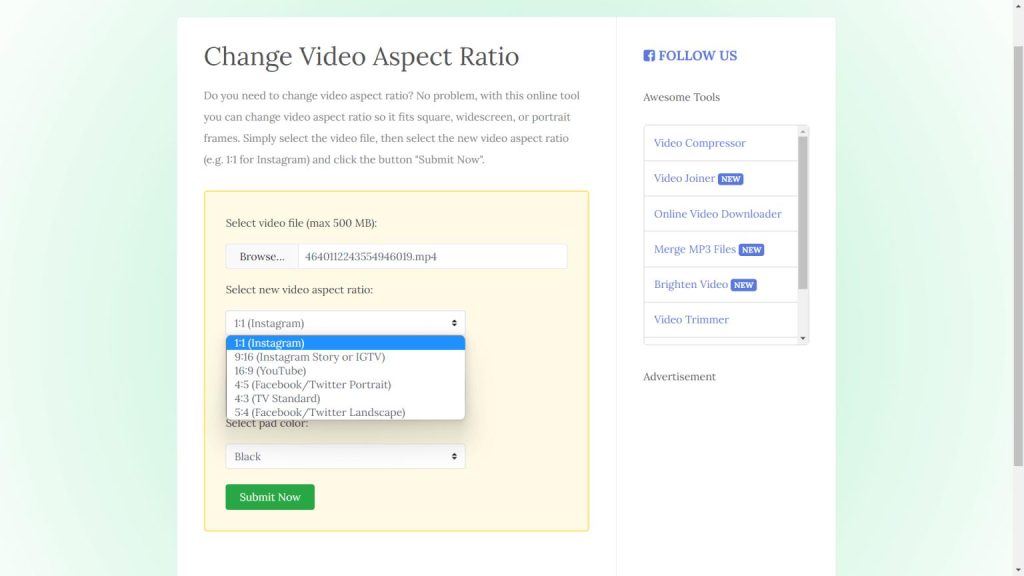Click the NEW badge beside Brighten Video
Image resolution: width=1024 pixels, height=576 pixels.
744,284
